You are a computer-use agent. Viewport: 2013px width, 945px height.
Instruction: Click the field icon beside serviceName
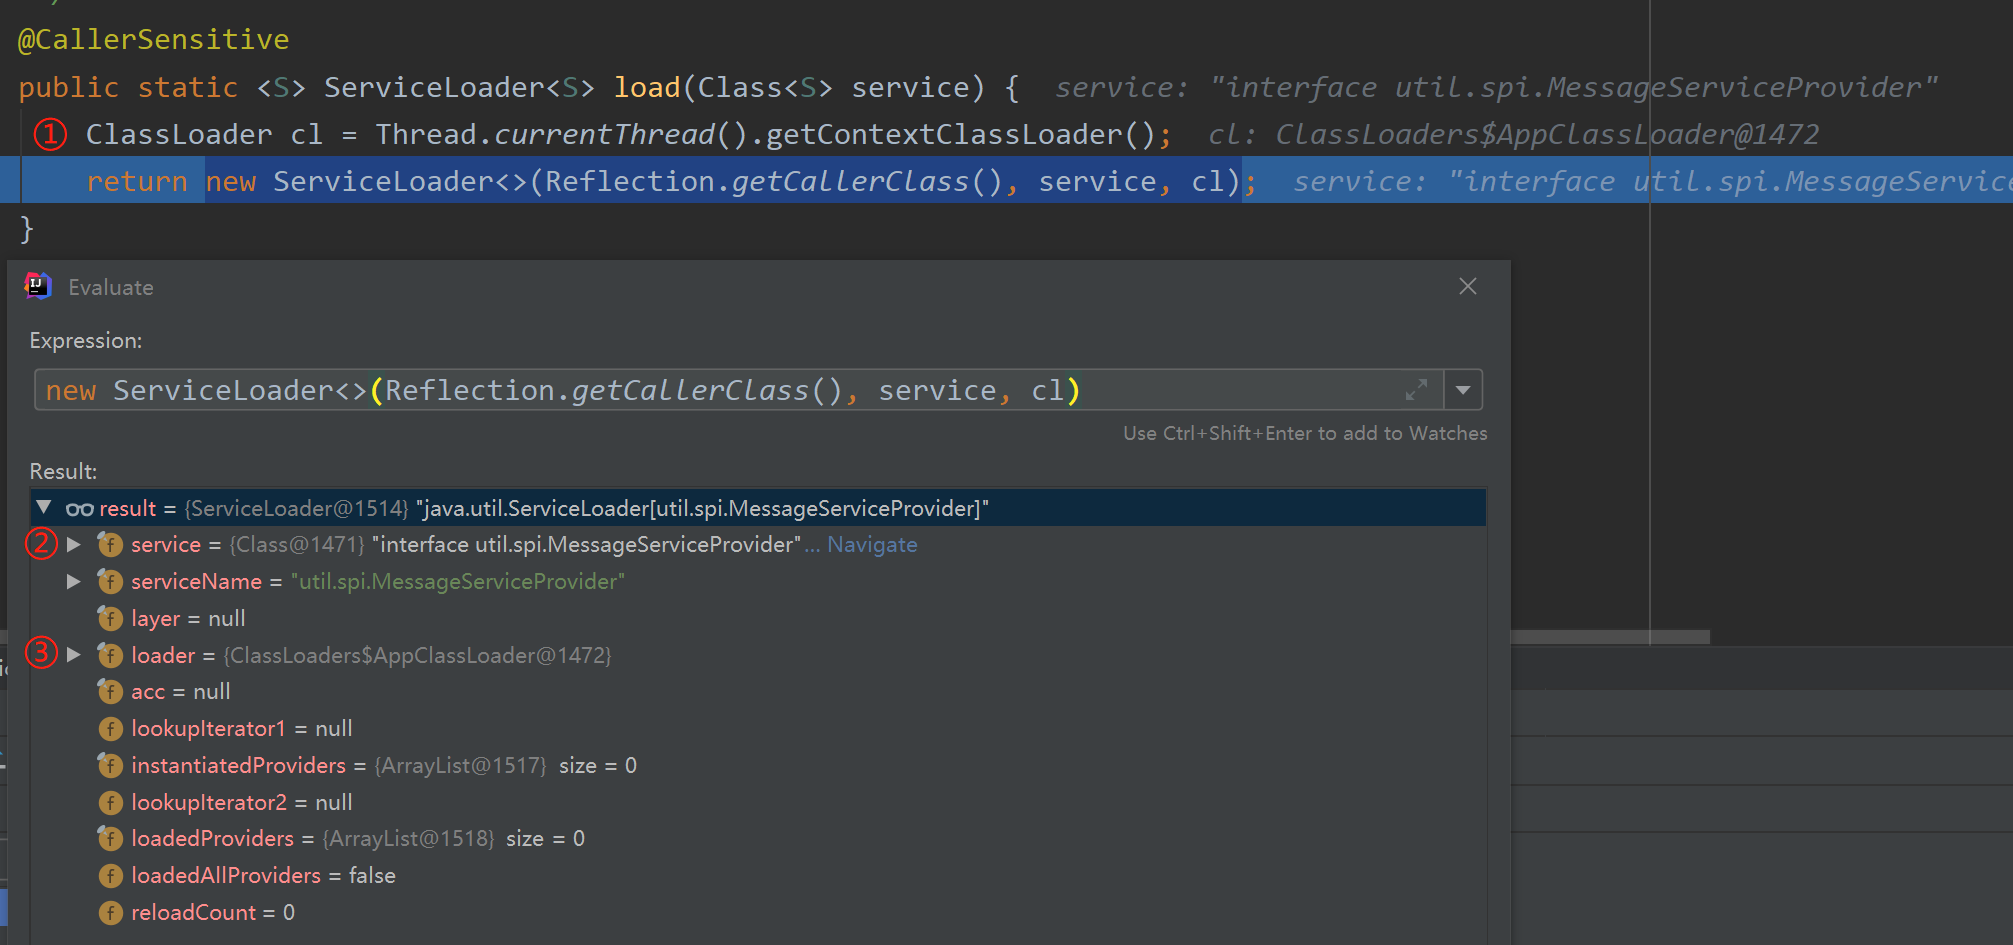(110, 581)
